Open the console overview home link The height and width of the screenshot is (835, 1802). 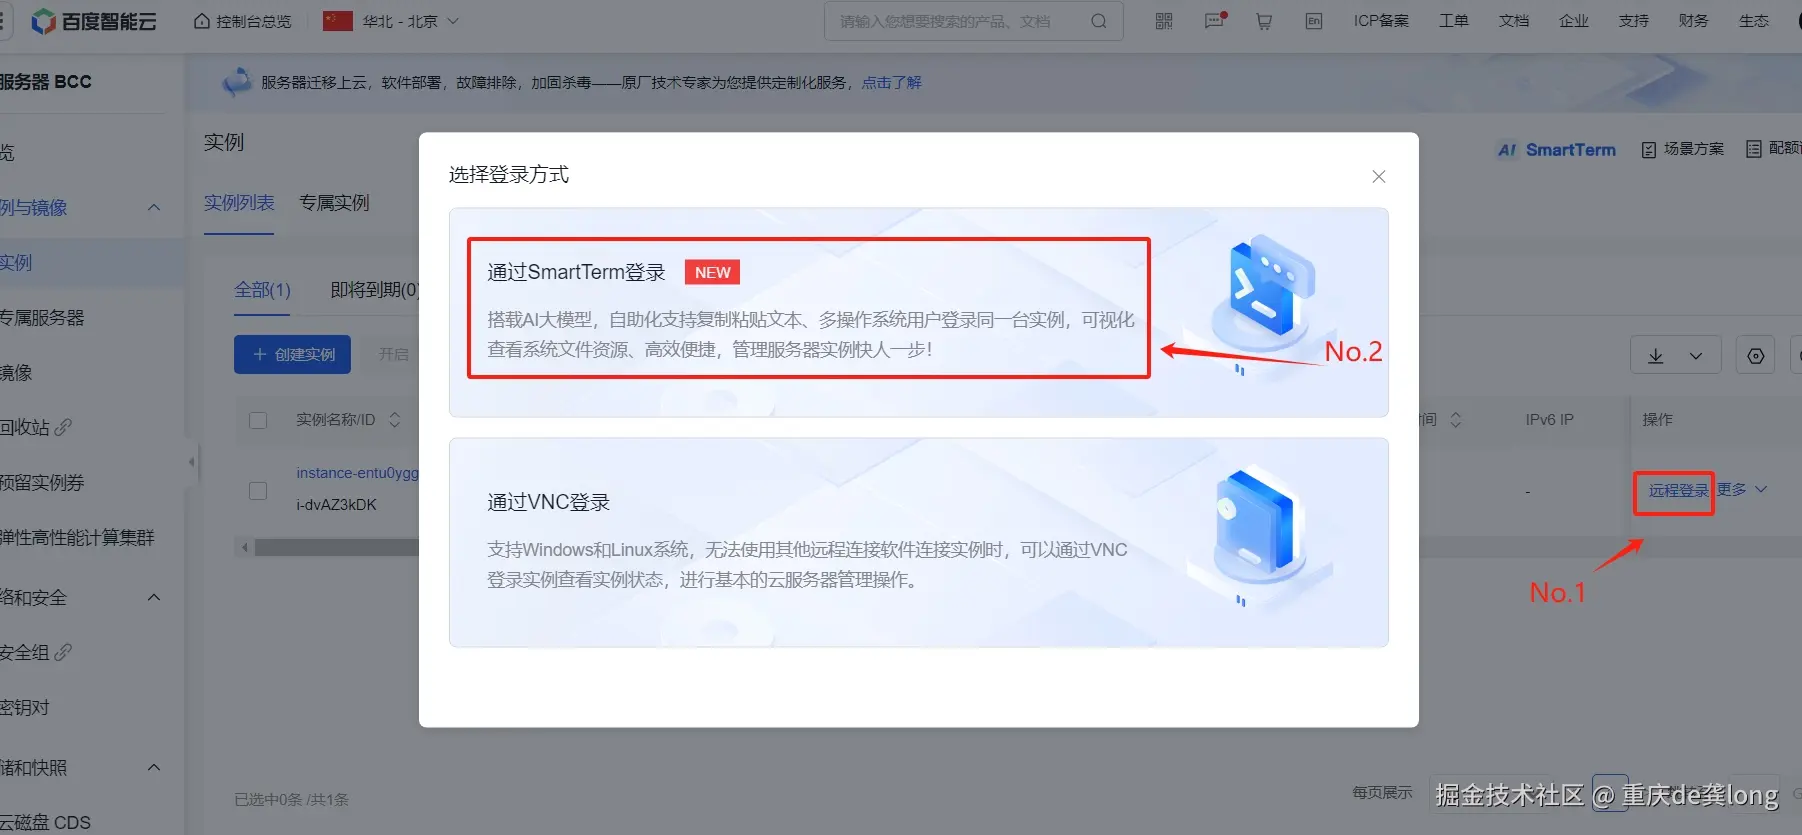pos(243,21)
